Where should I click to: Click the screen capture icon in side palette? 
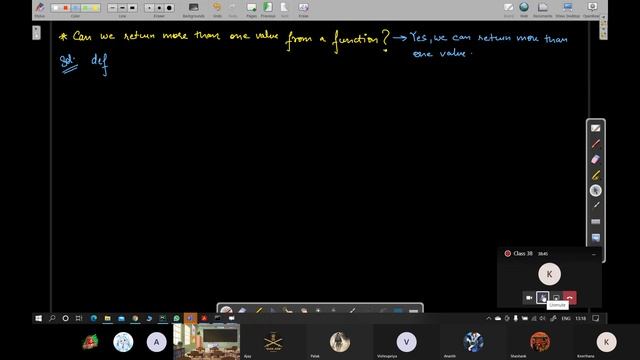pyautogui.click(x=596, y=237)
